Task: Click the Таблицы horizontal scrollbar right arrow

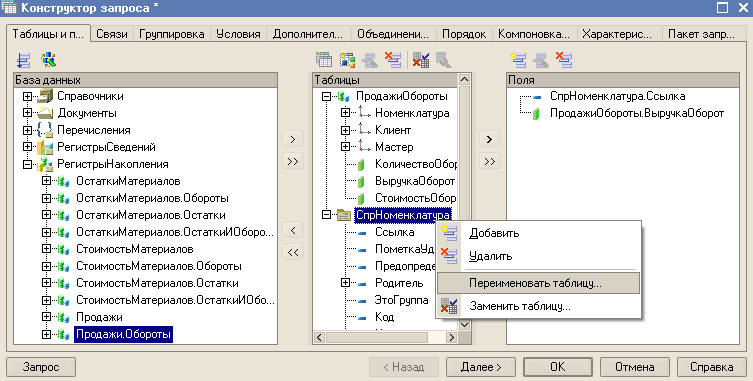Action: coord(451,337)
